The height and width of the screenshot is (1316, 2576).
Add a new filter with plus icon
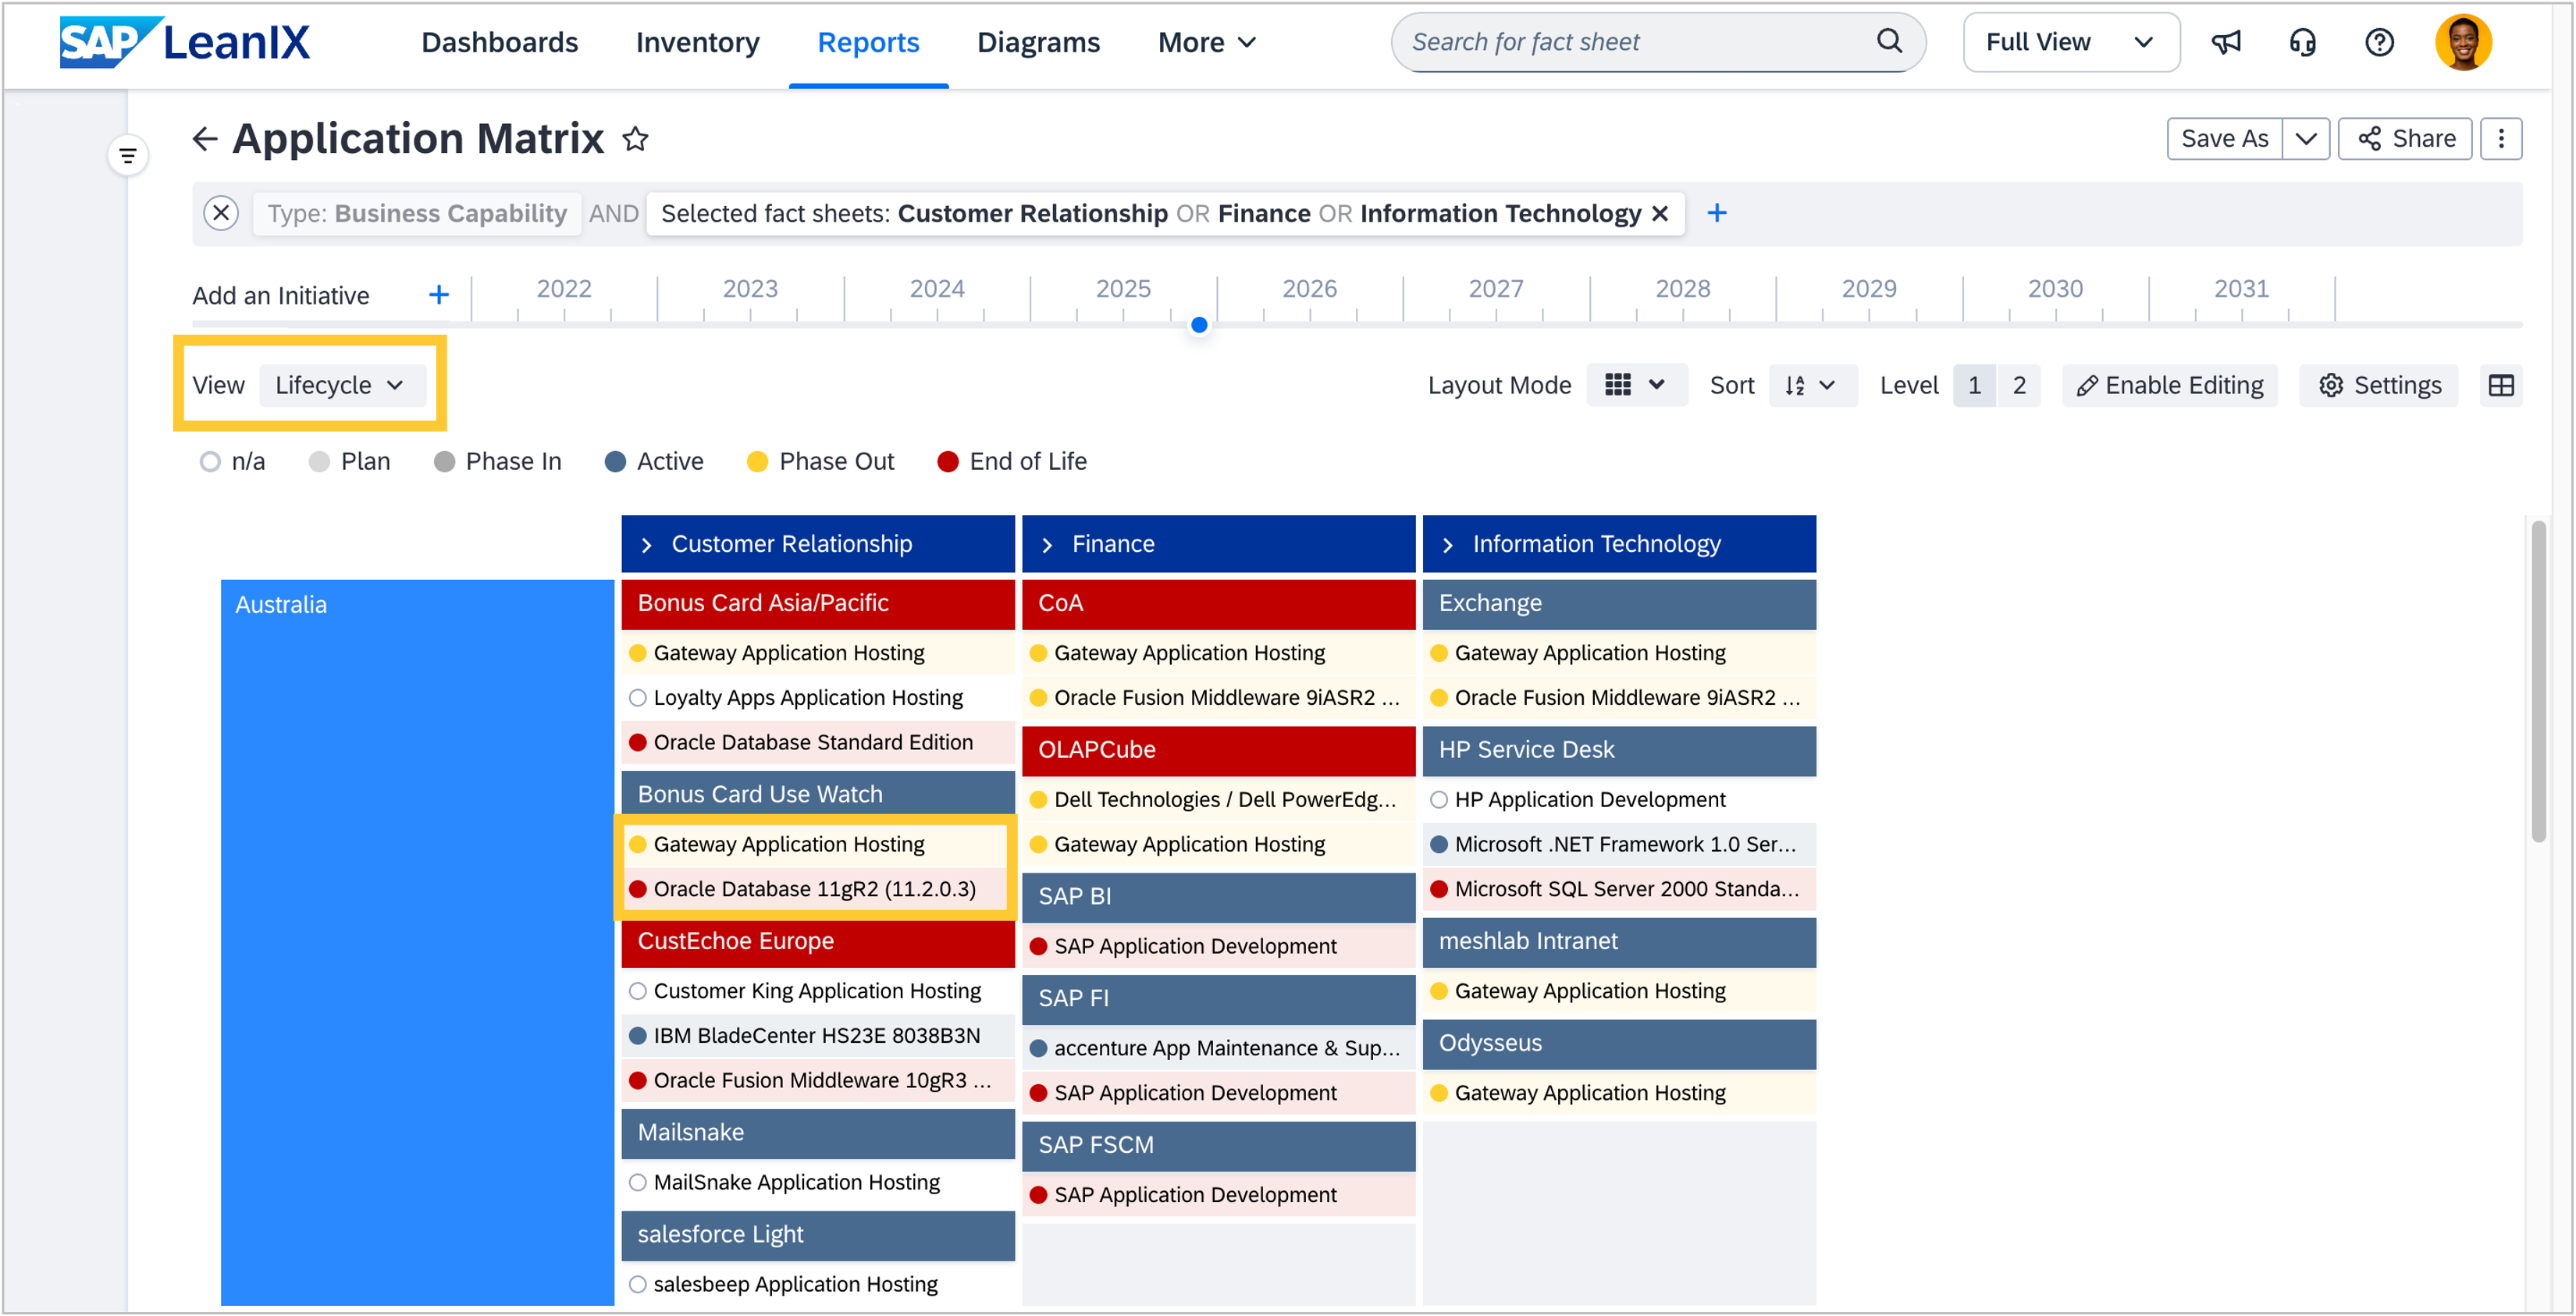point(1716,213)
